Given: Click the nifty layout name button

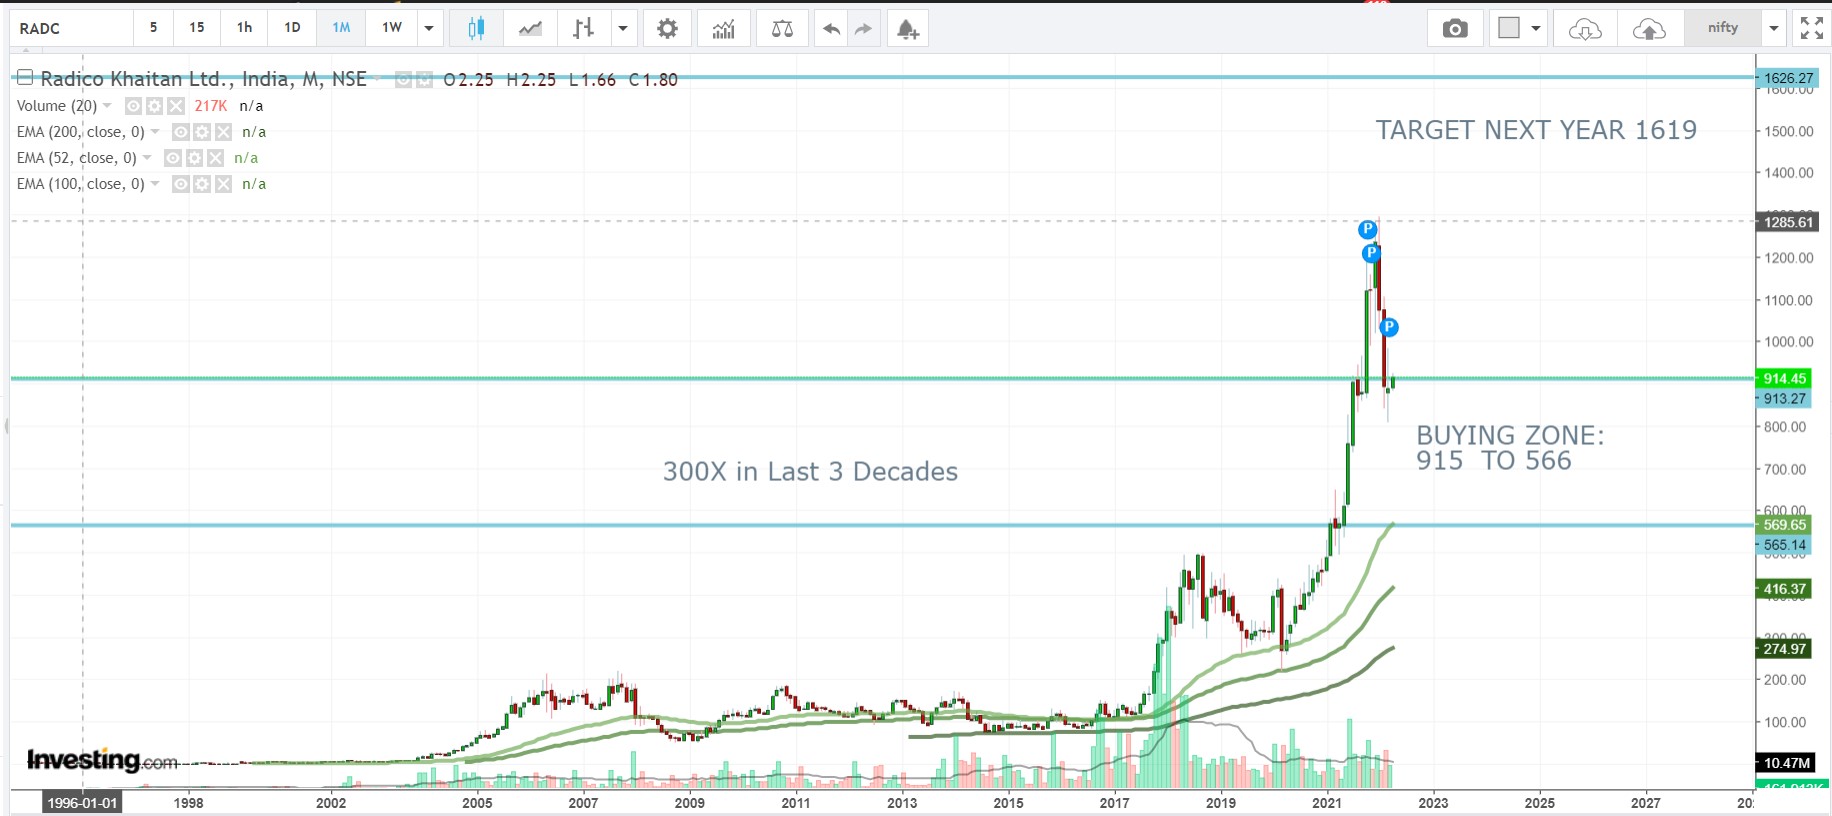Looking at the screenshot, I should pyautogui.click(x=1722, y=28).
